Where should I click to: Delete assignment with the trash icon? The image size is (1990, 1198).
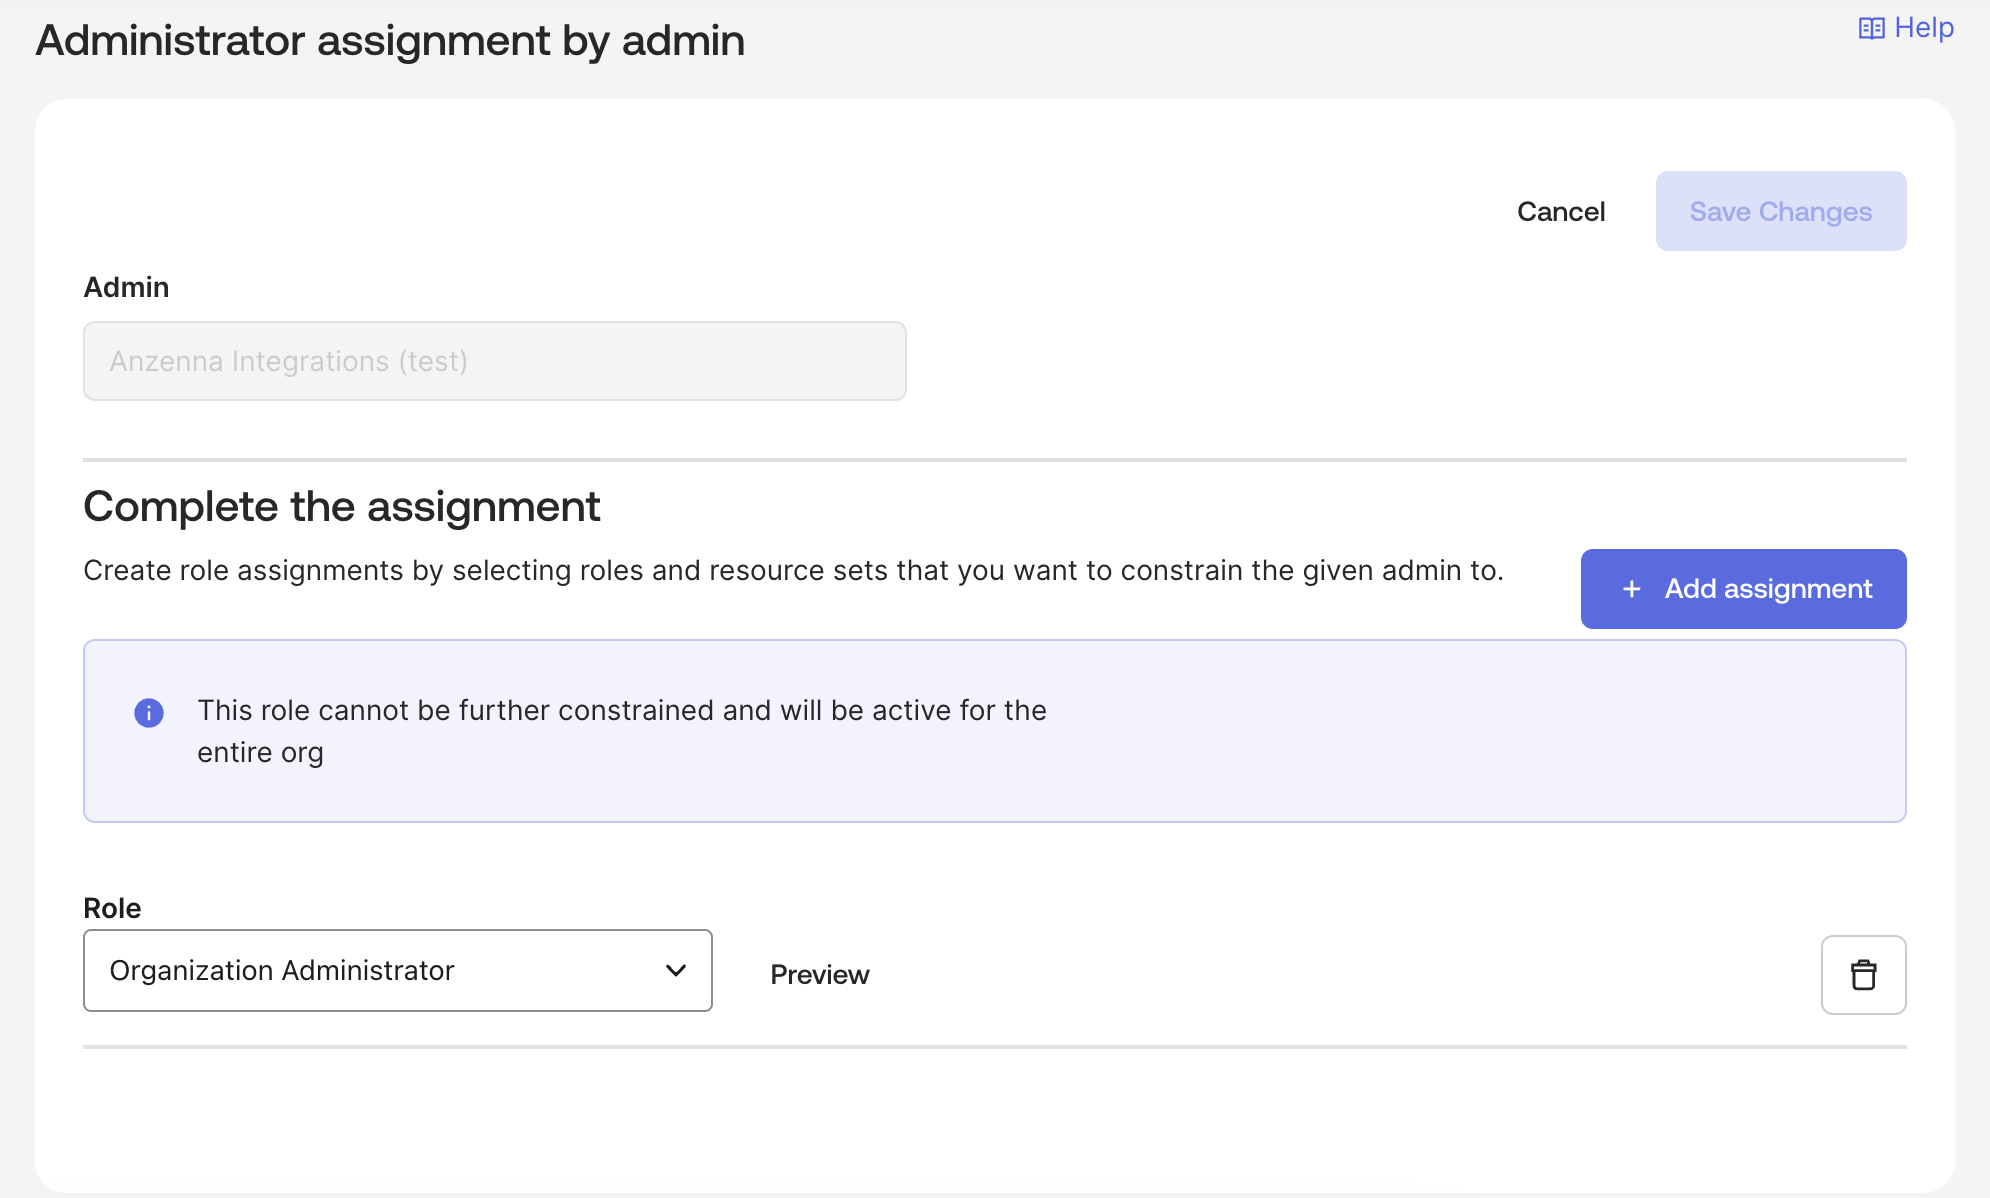pyautogui.click(x=1863, y=975)
